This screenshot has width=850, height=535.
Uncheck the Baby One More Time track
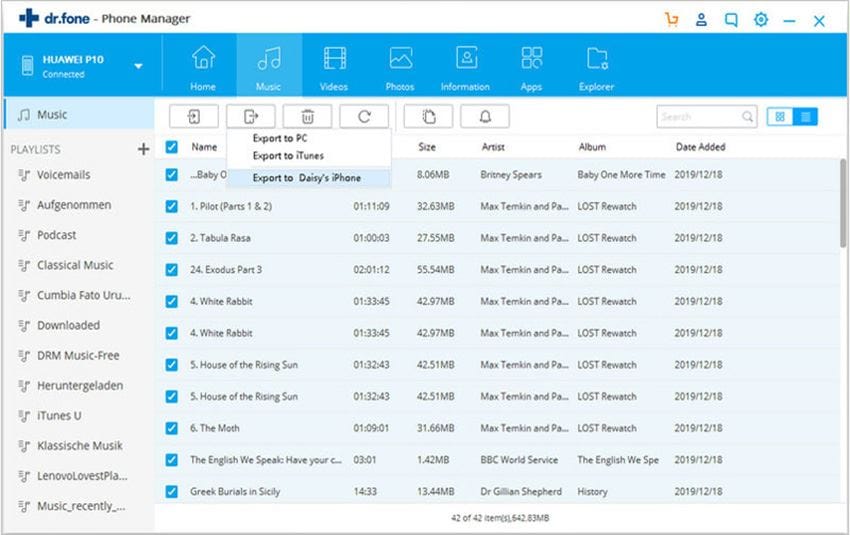pyautogui.click(x=171, y=175)
